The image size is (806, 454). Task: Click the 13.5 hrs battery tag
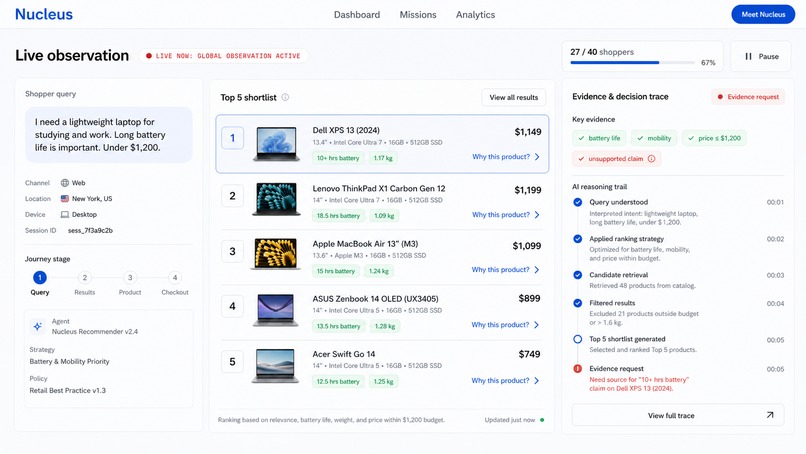[338, 326]
